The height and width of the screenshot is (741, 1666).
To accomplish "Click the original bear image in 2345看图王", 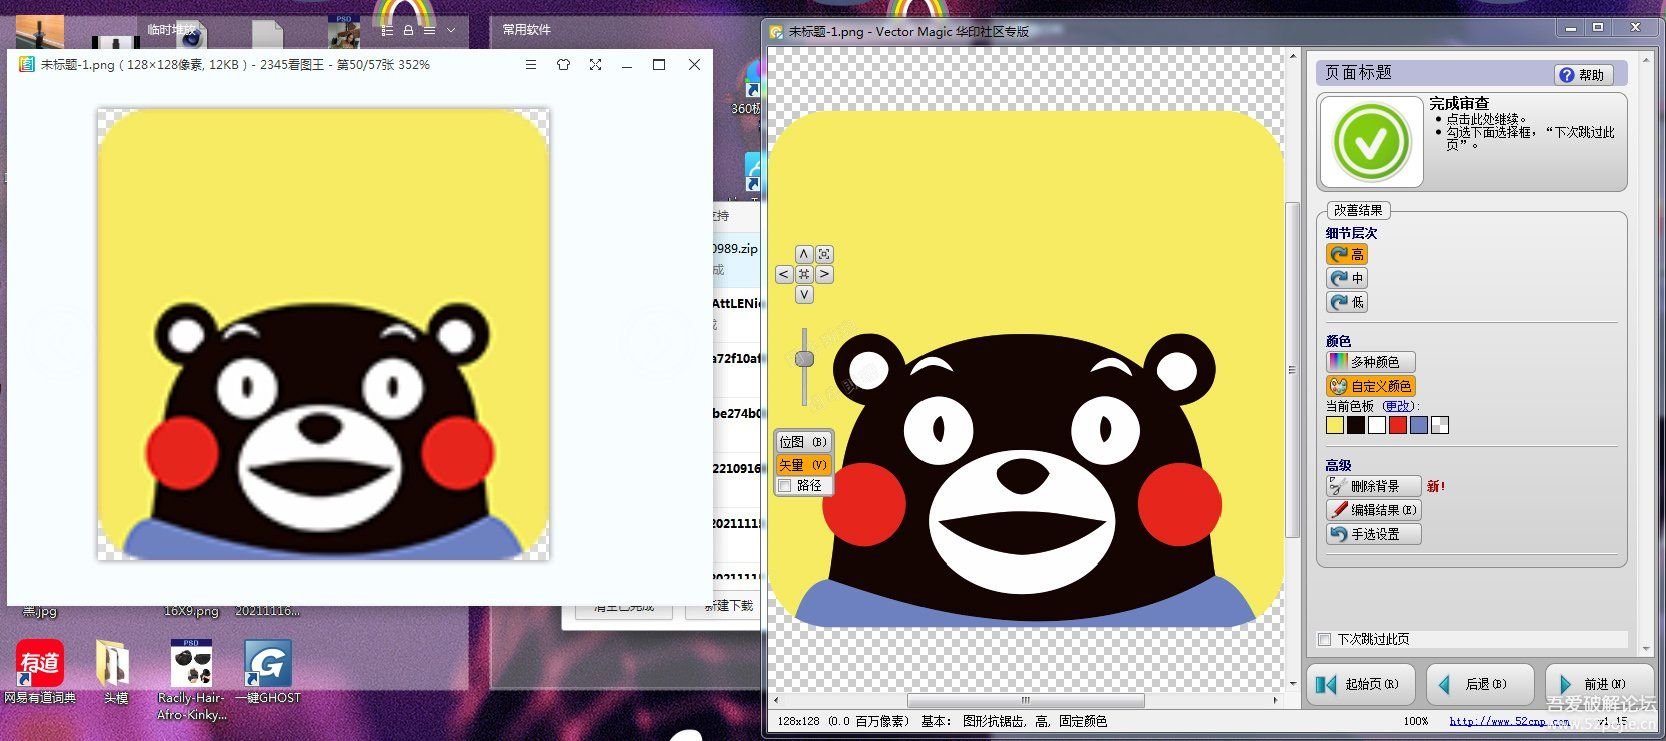I will [x=323, y=334].
